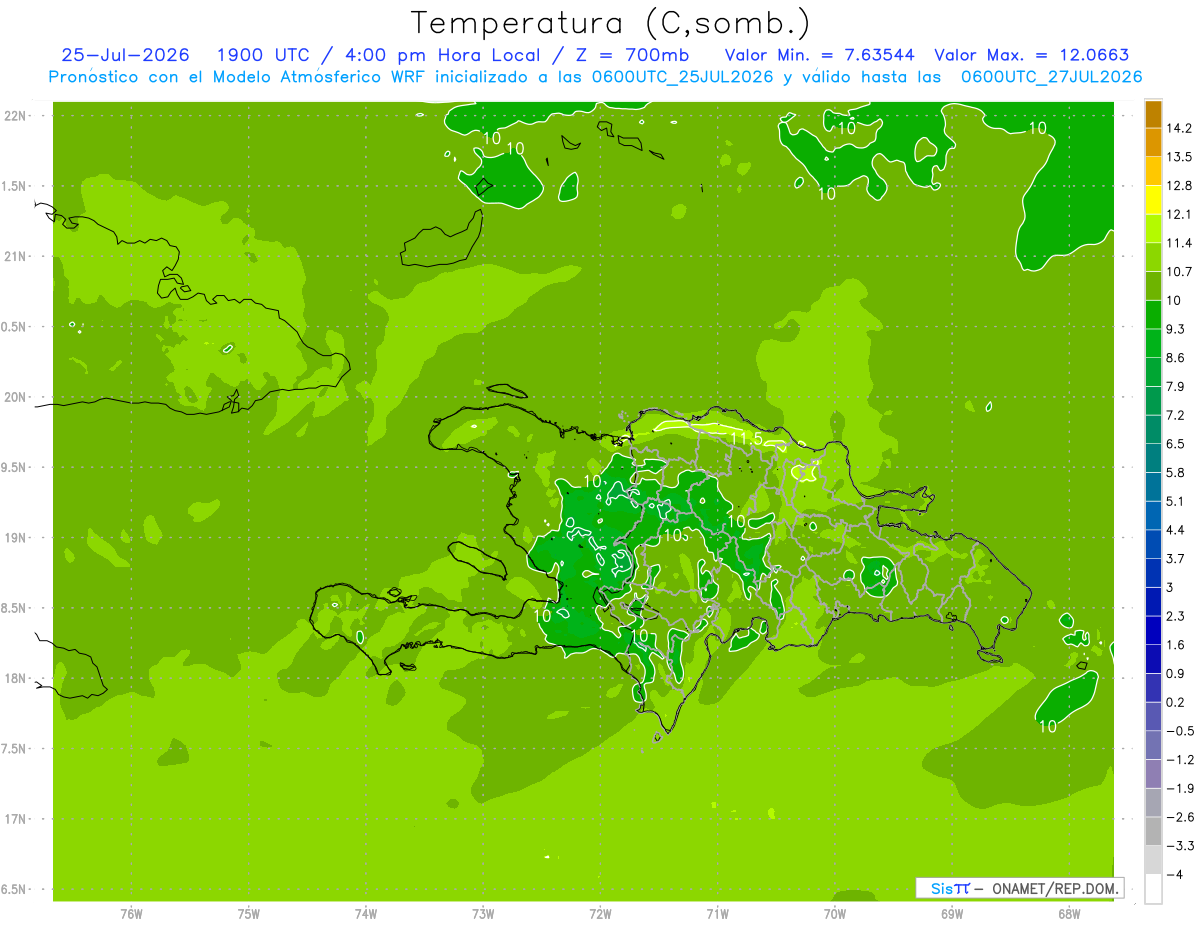
Task: Select '0600UTC_27JUL2026' valid-until text
Action: (x=1052, y=77)
